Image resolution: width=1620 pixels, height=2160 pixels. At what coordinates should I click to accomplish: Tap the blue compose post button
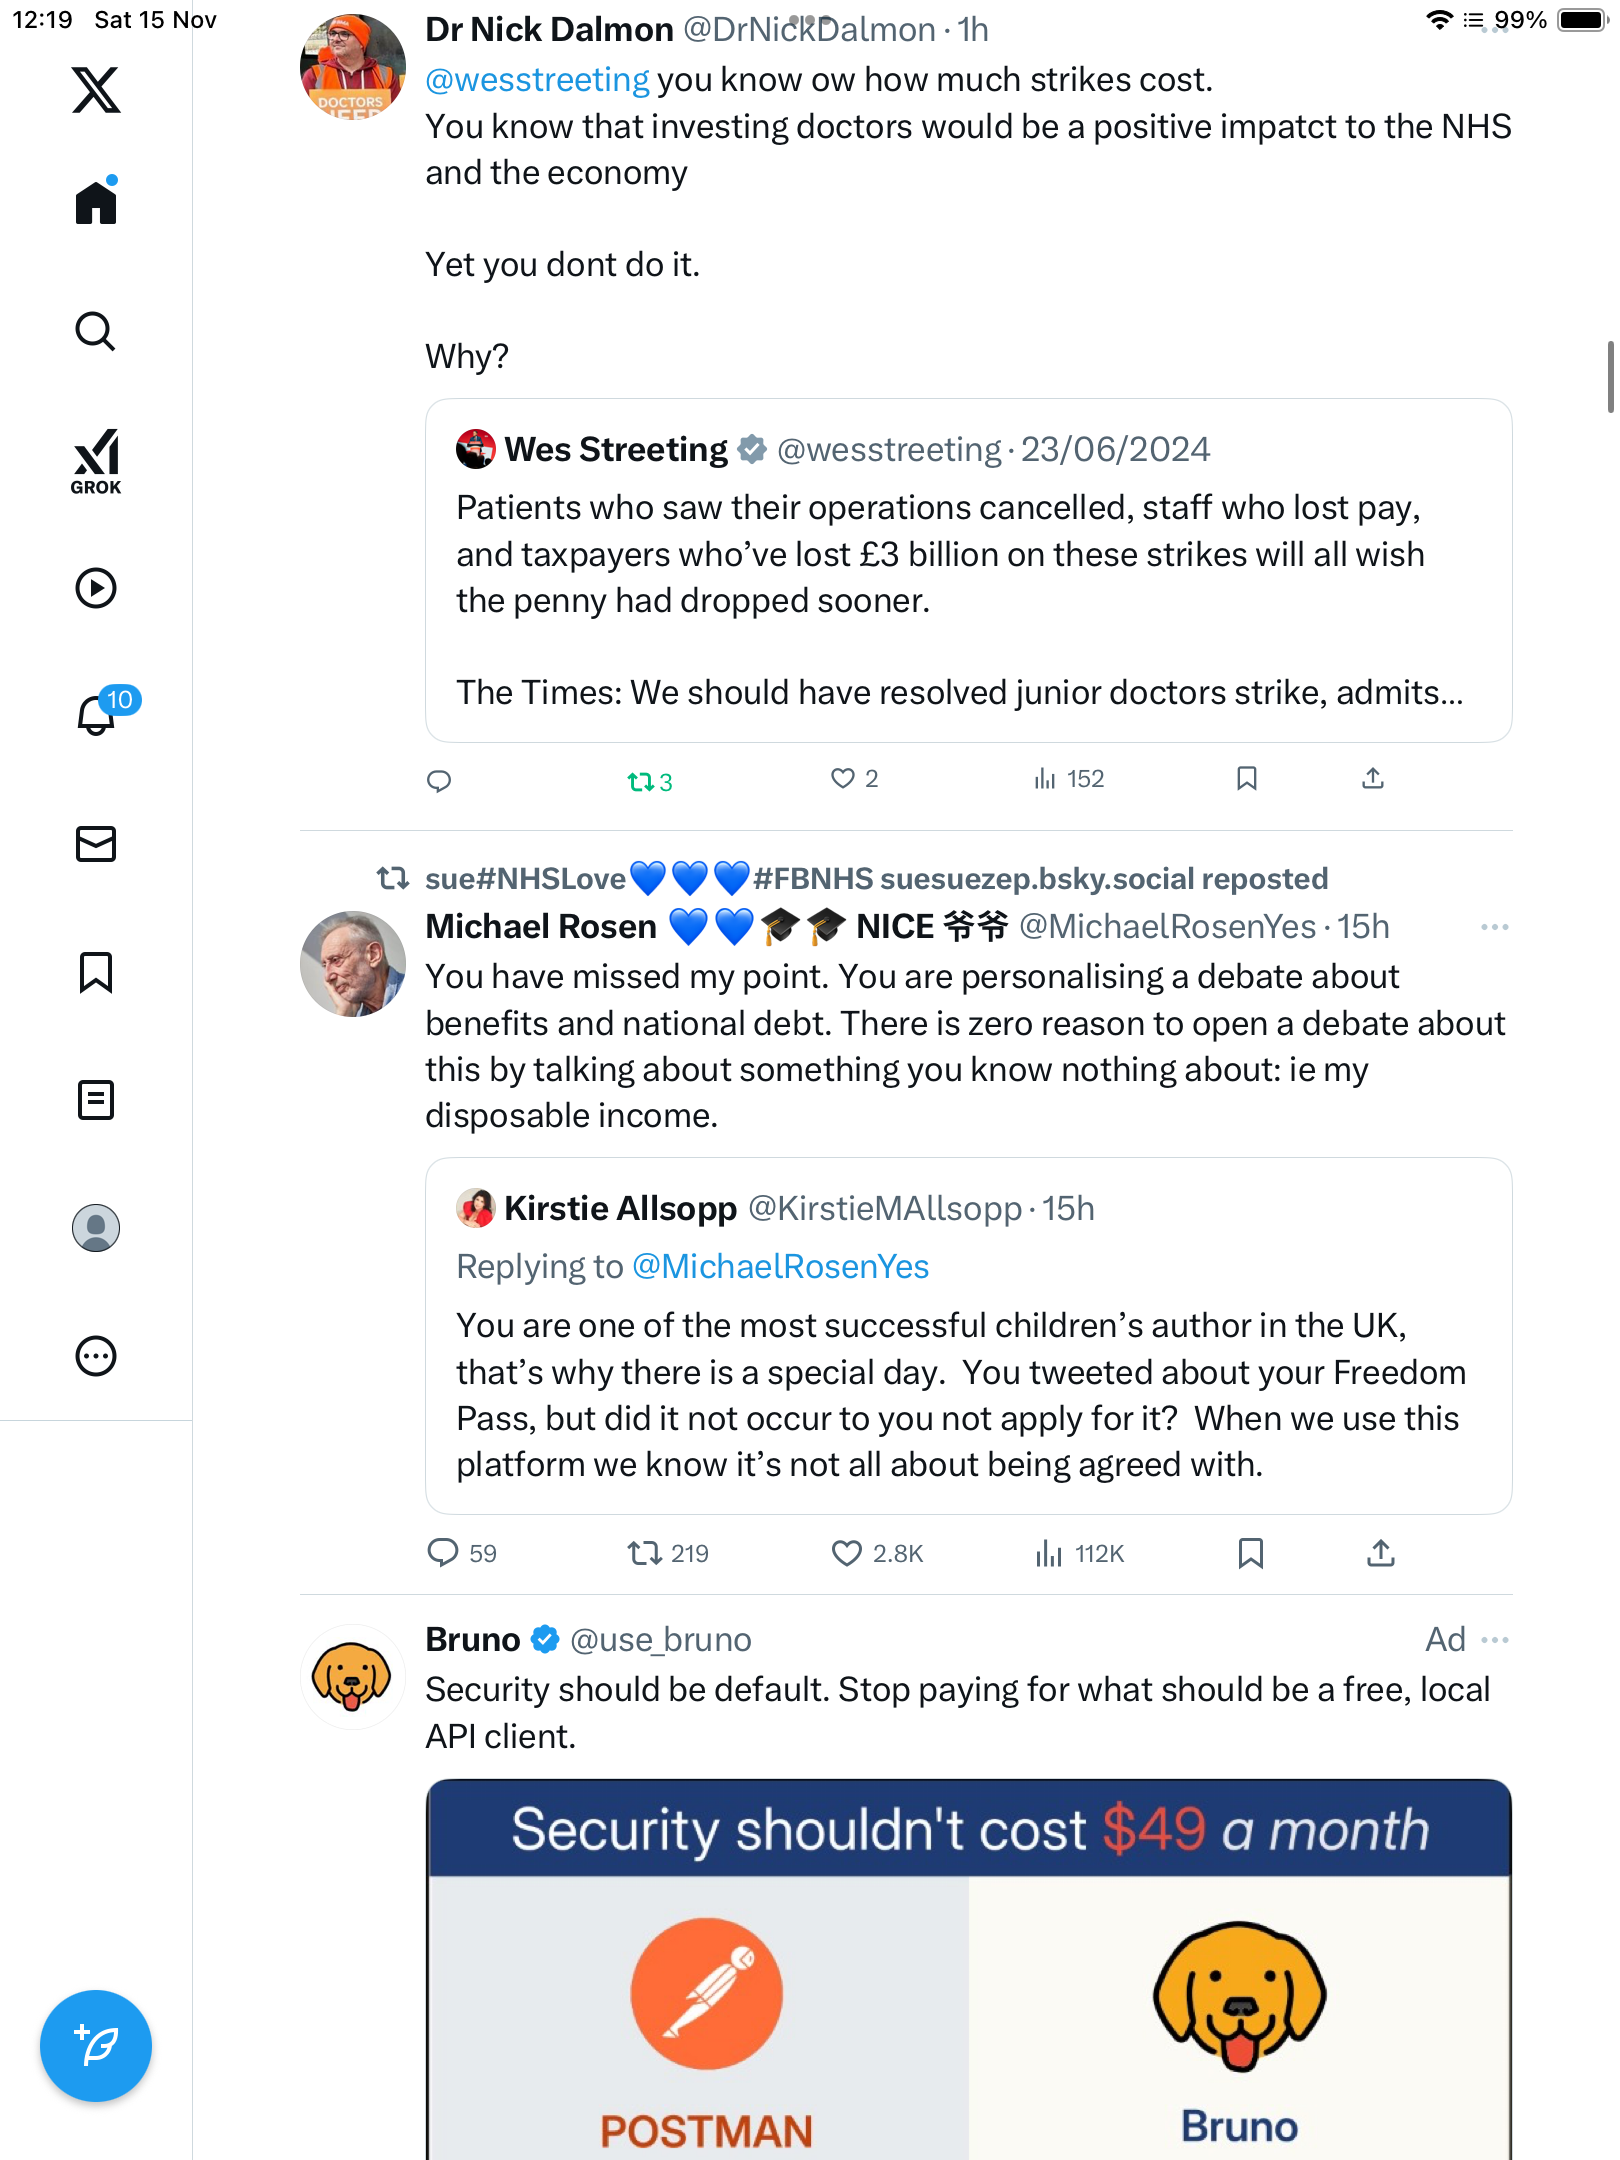pyautogui.click(x=96, y=2046)
